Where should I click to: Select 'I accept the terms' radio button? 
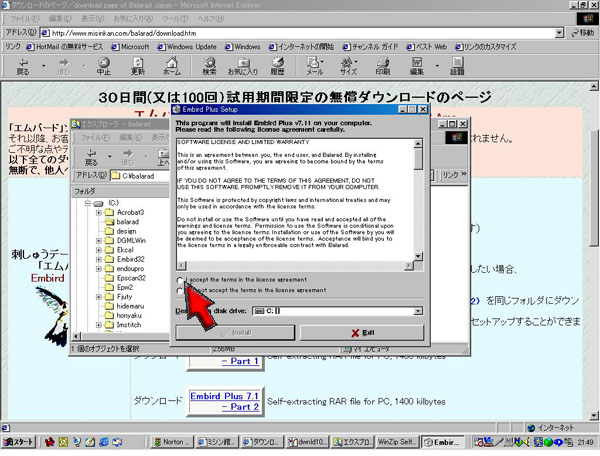(x=179, y=280)
